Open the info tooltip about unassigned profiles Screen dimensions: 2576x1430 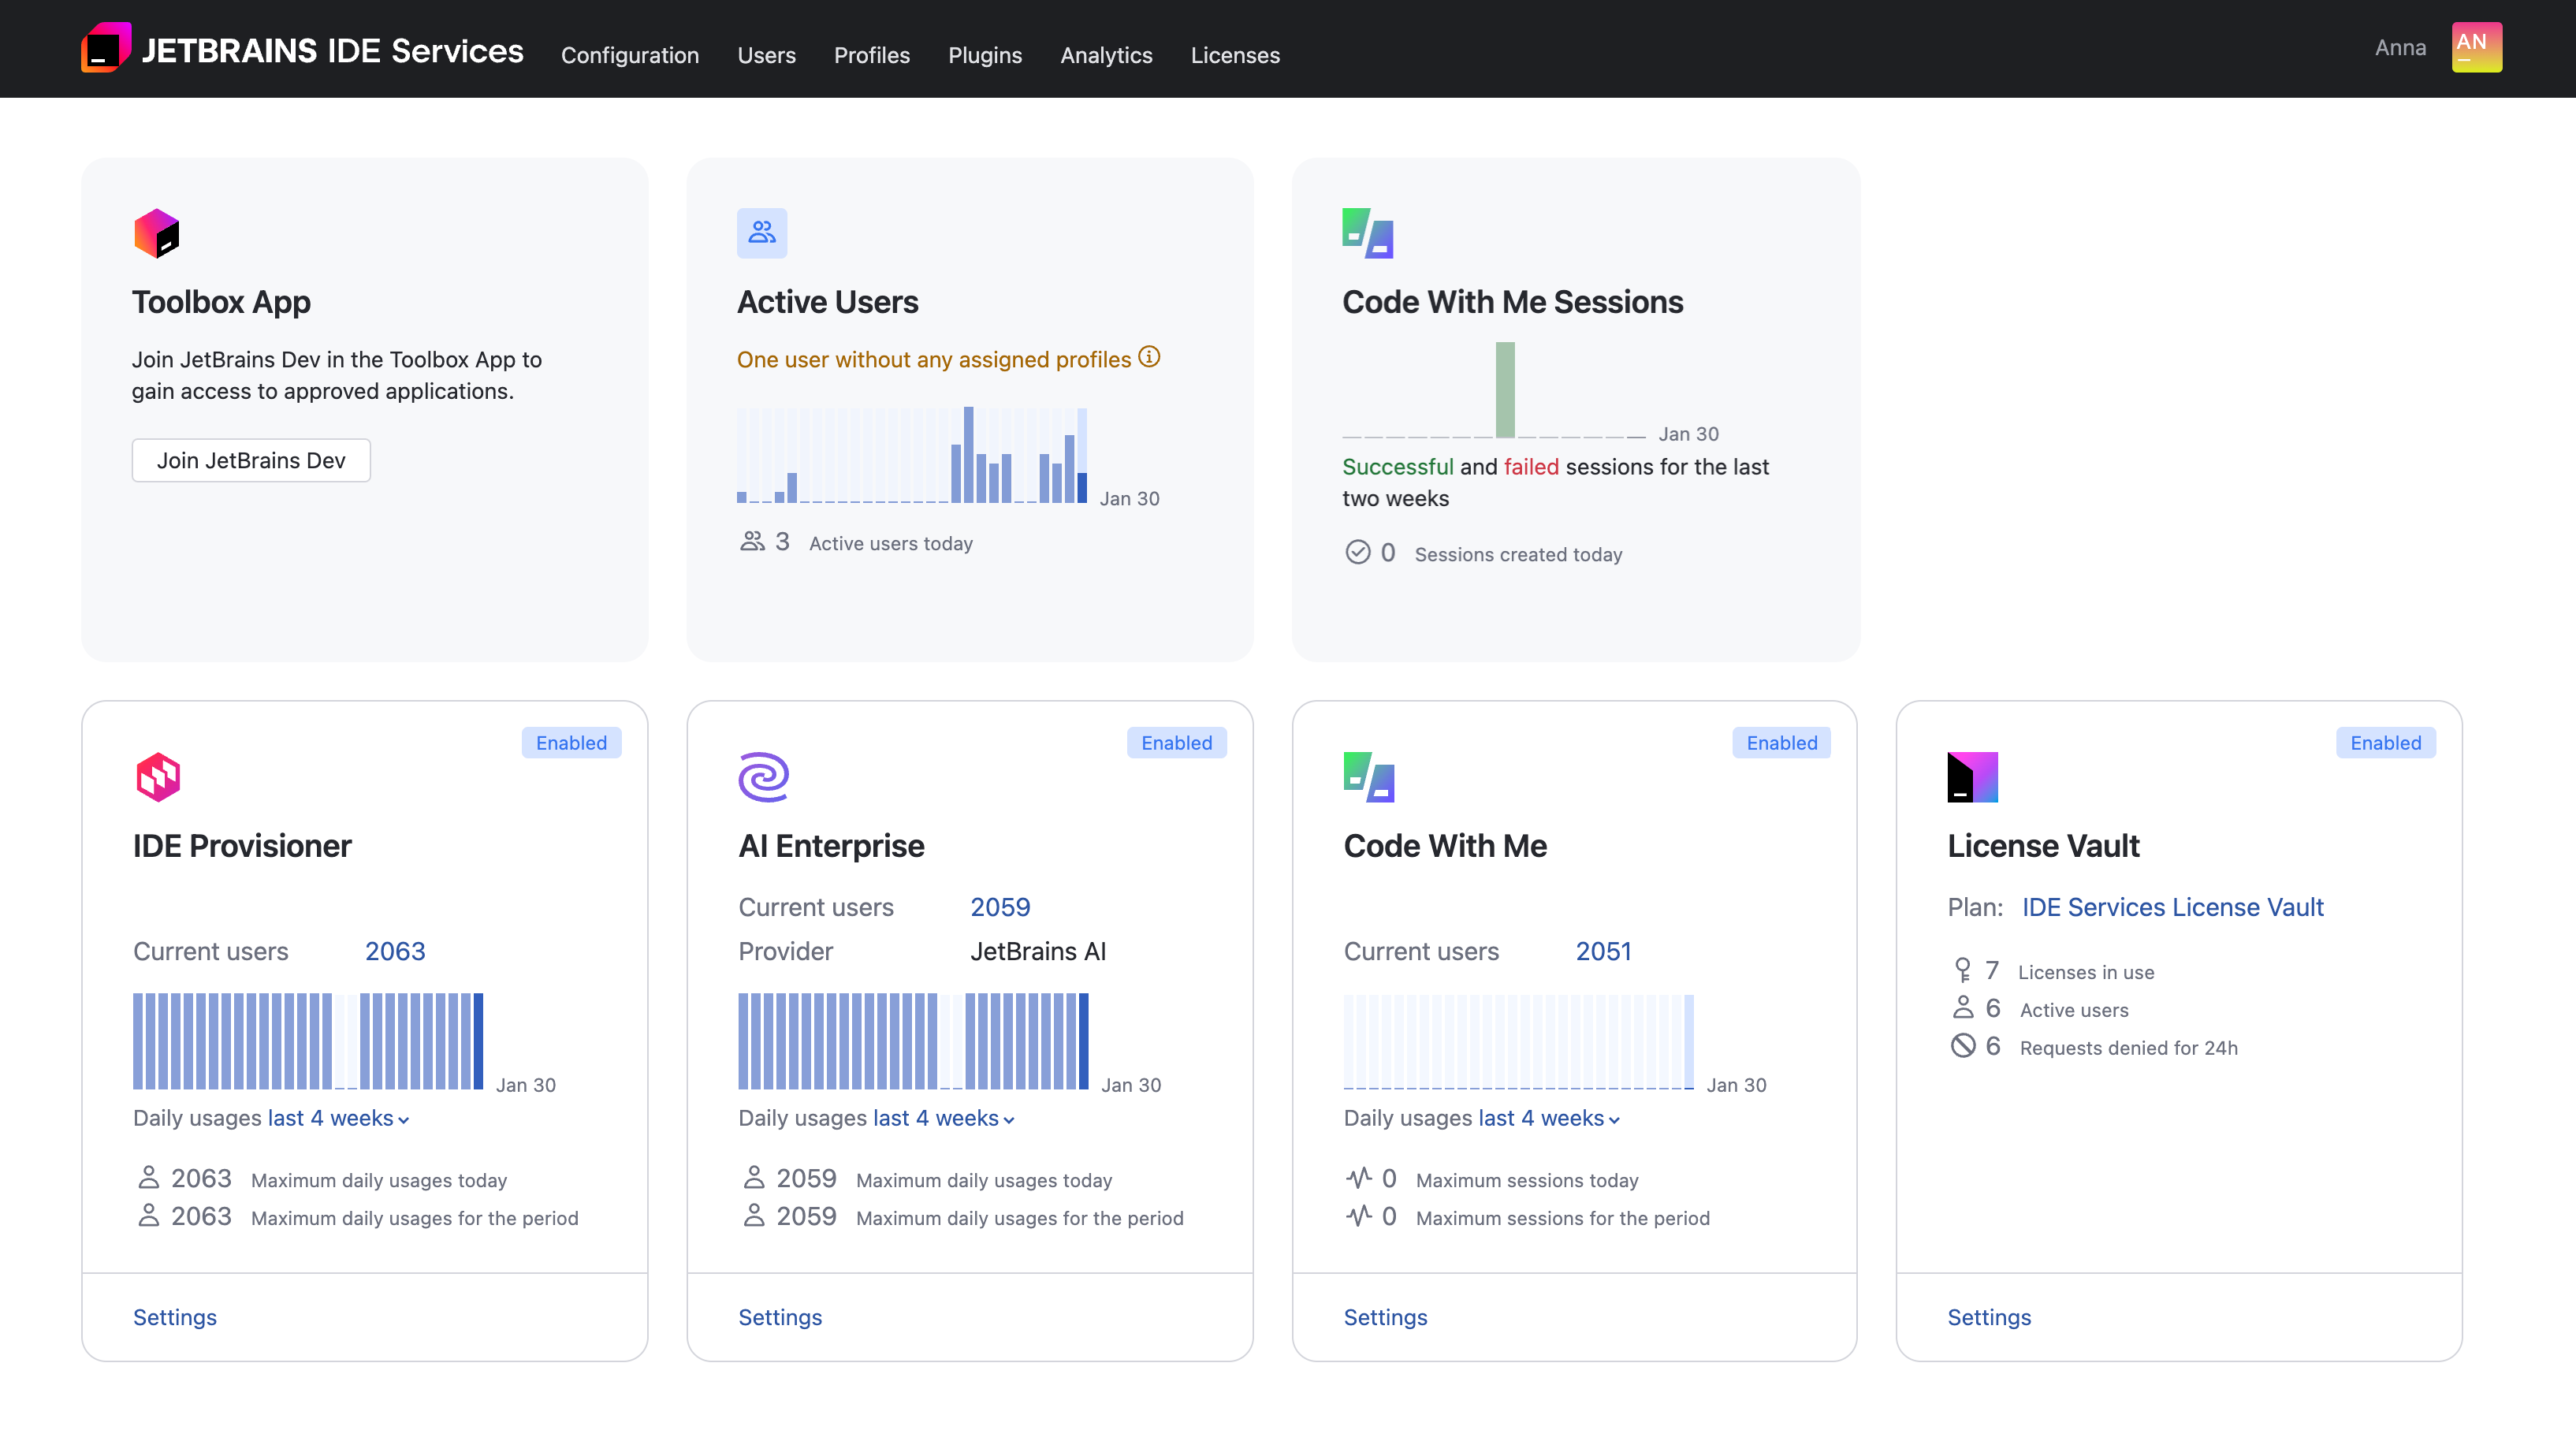[1150, 356]
